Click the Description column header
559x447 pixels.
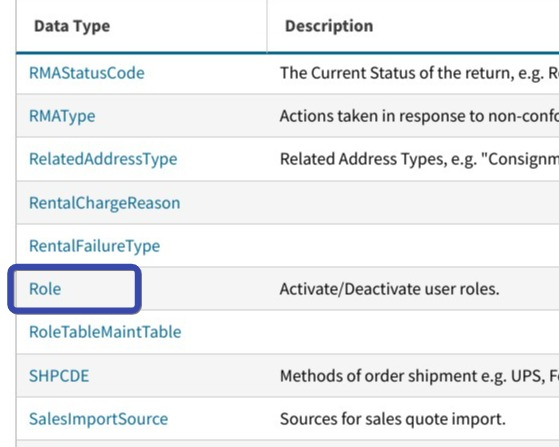pyautogui.click(x=329, y=26)
